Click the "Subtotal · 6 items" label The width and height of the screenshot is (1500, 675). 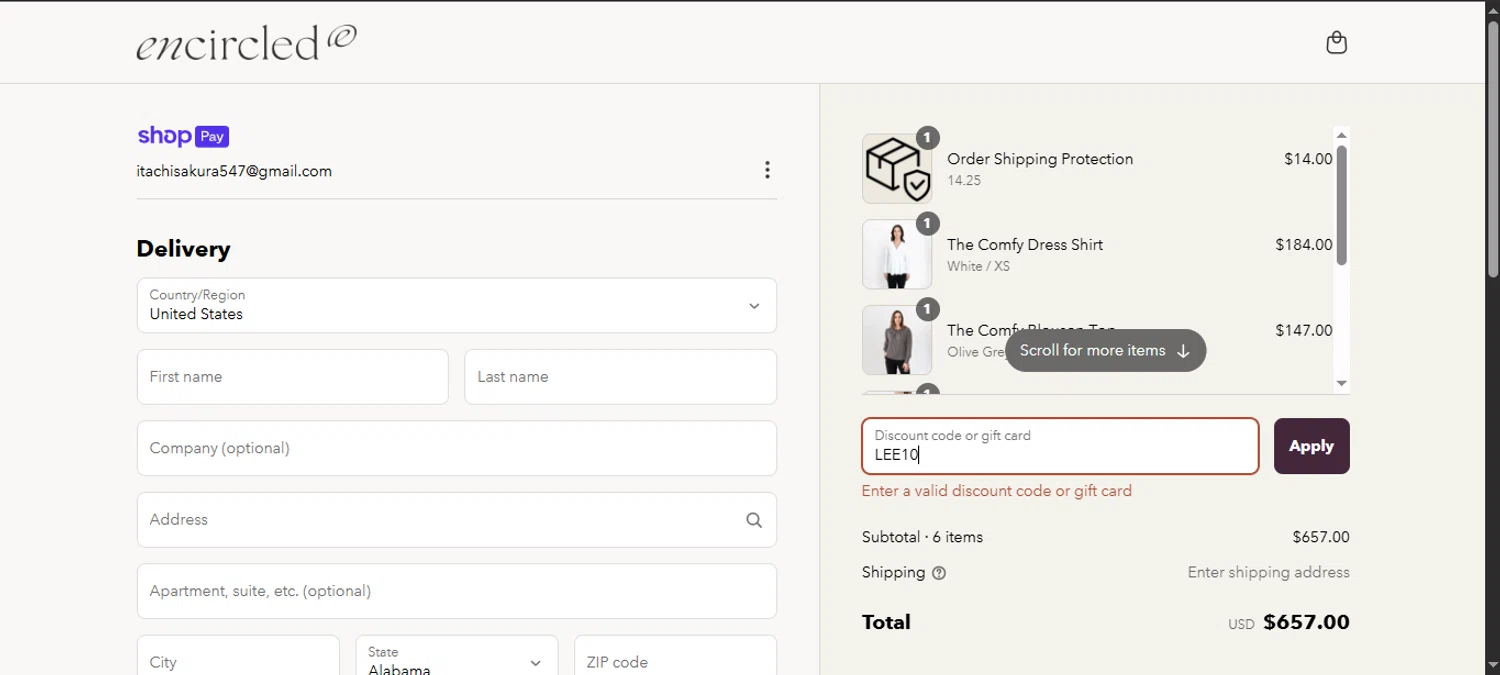coord(922,538)
